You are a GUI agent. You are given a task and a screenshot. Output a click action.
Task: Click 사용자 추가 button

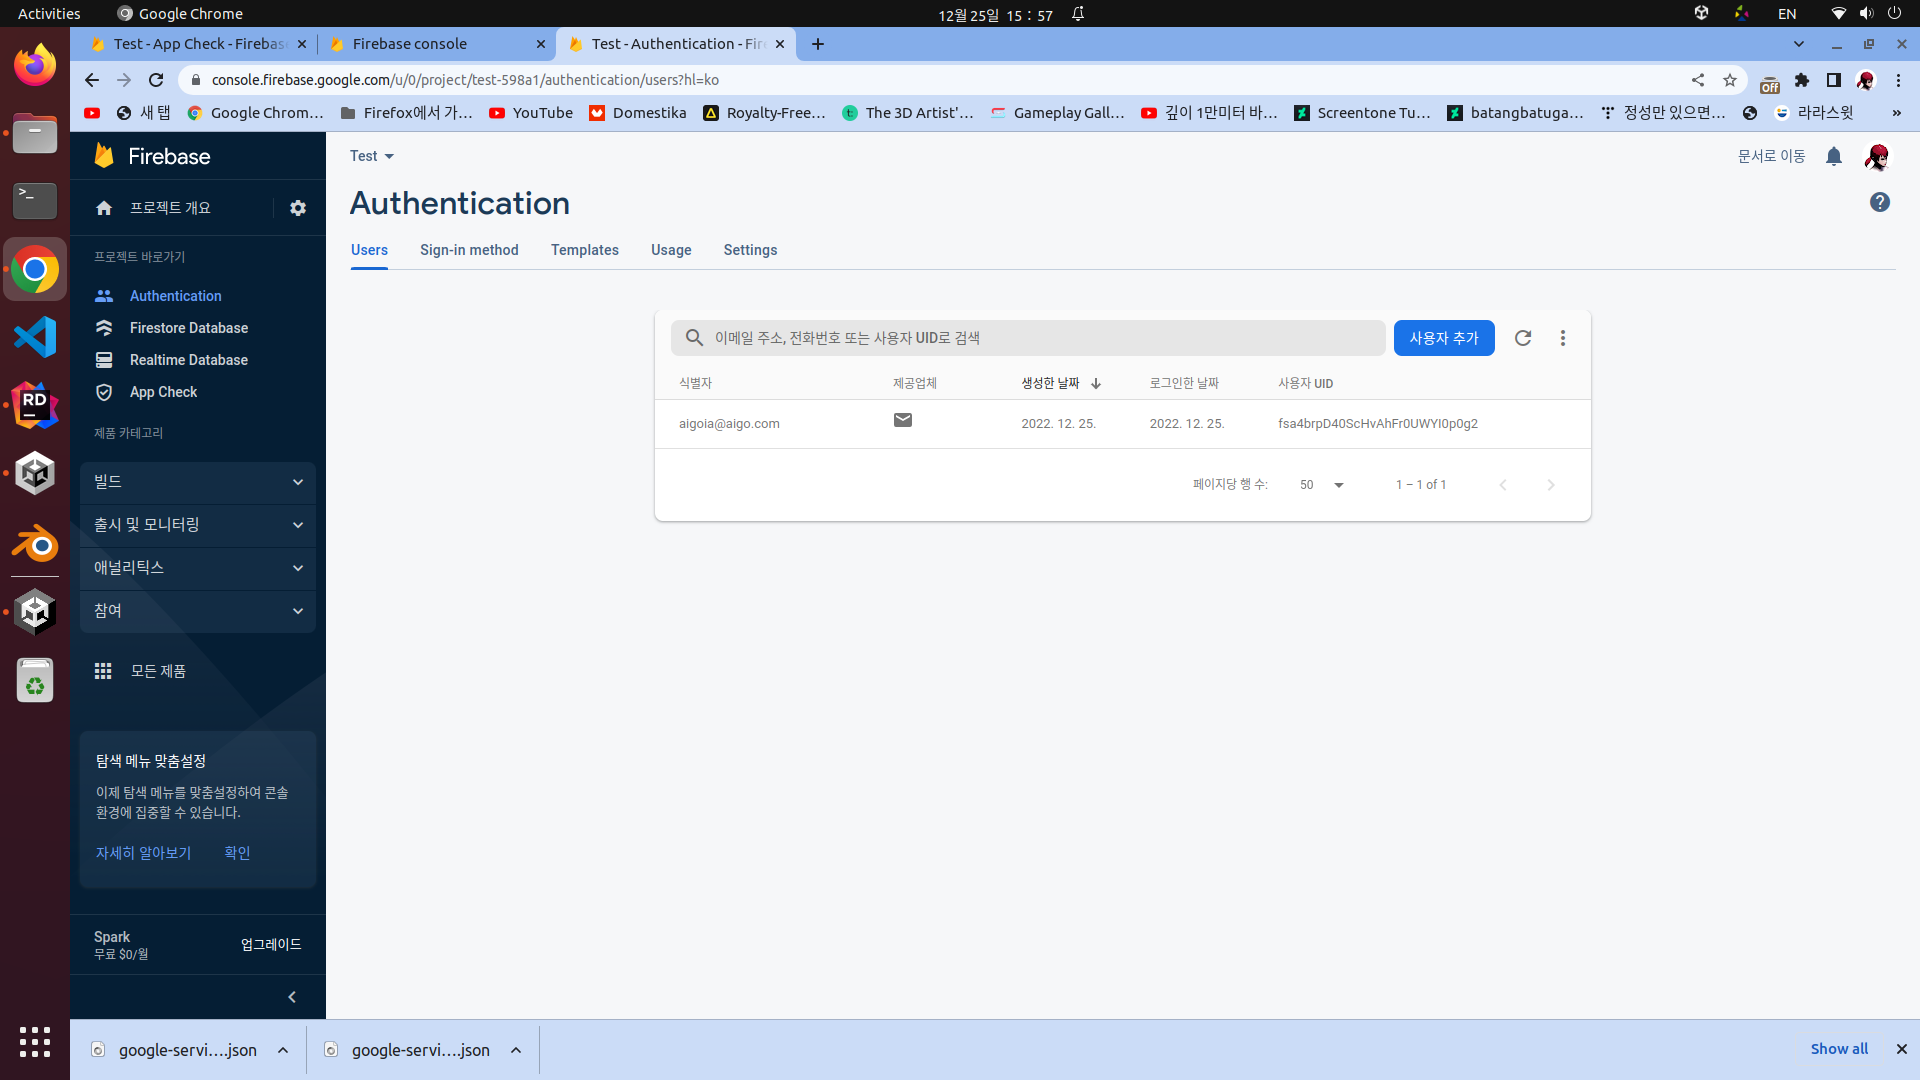point(1444,338)
